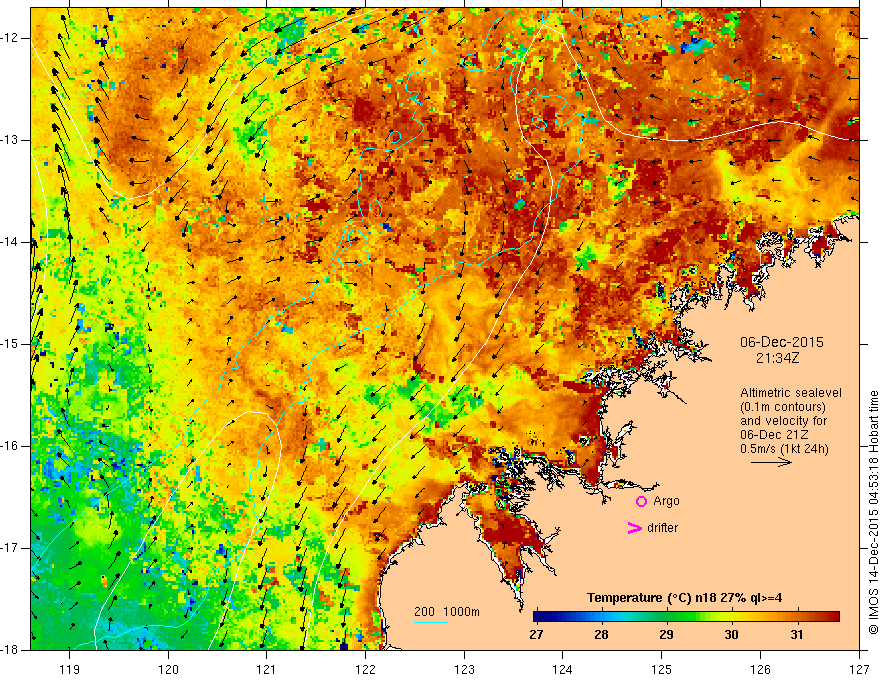Click the vertical IMOS copyright timestamp text
This screenshot has height=680, width=880.
(873, 513)
